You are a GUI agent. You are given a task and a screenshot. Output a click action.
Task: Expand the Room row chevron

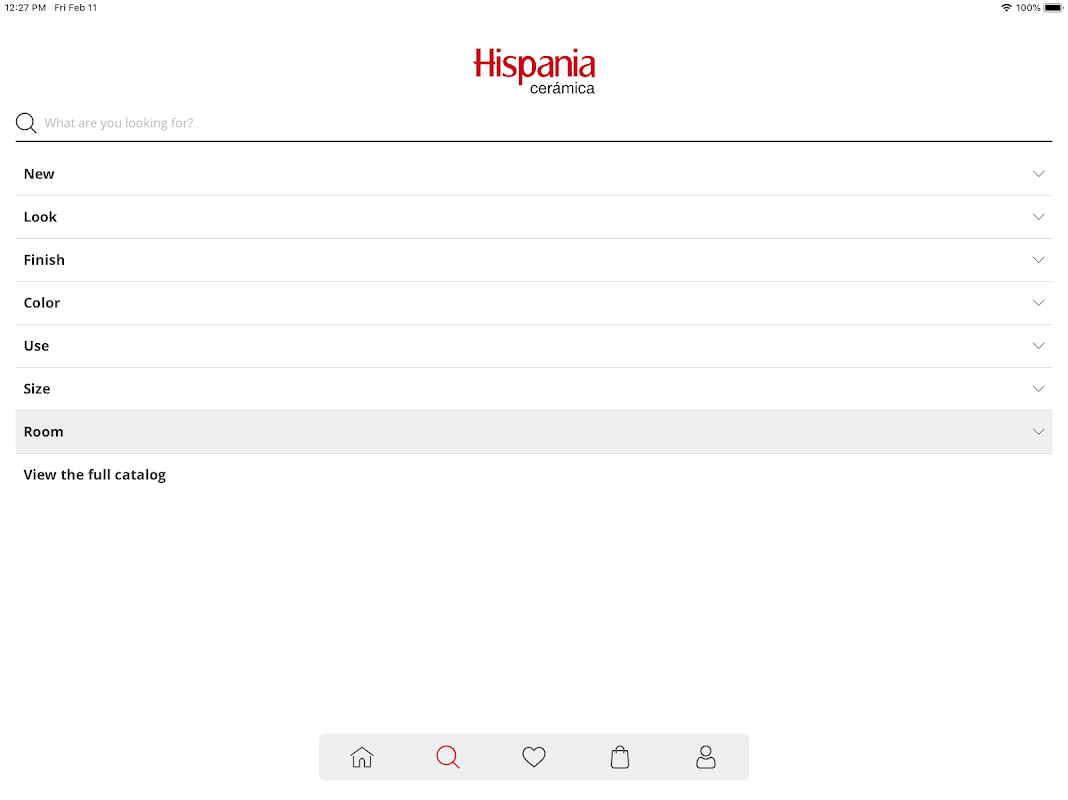tap(1038, 431)
